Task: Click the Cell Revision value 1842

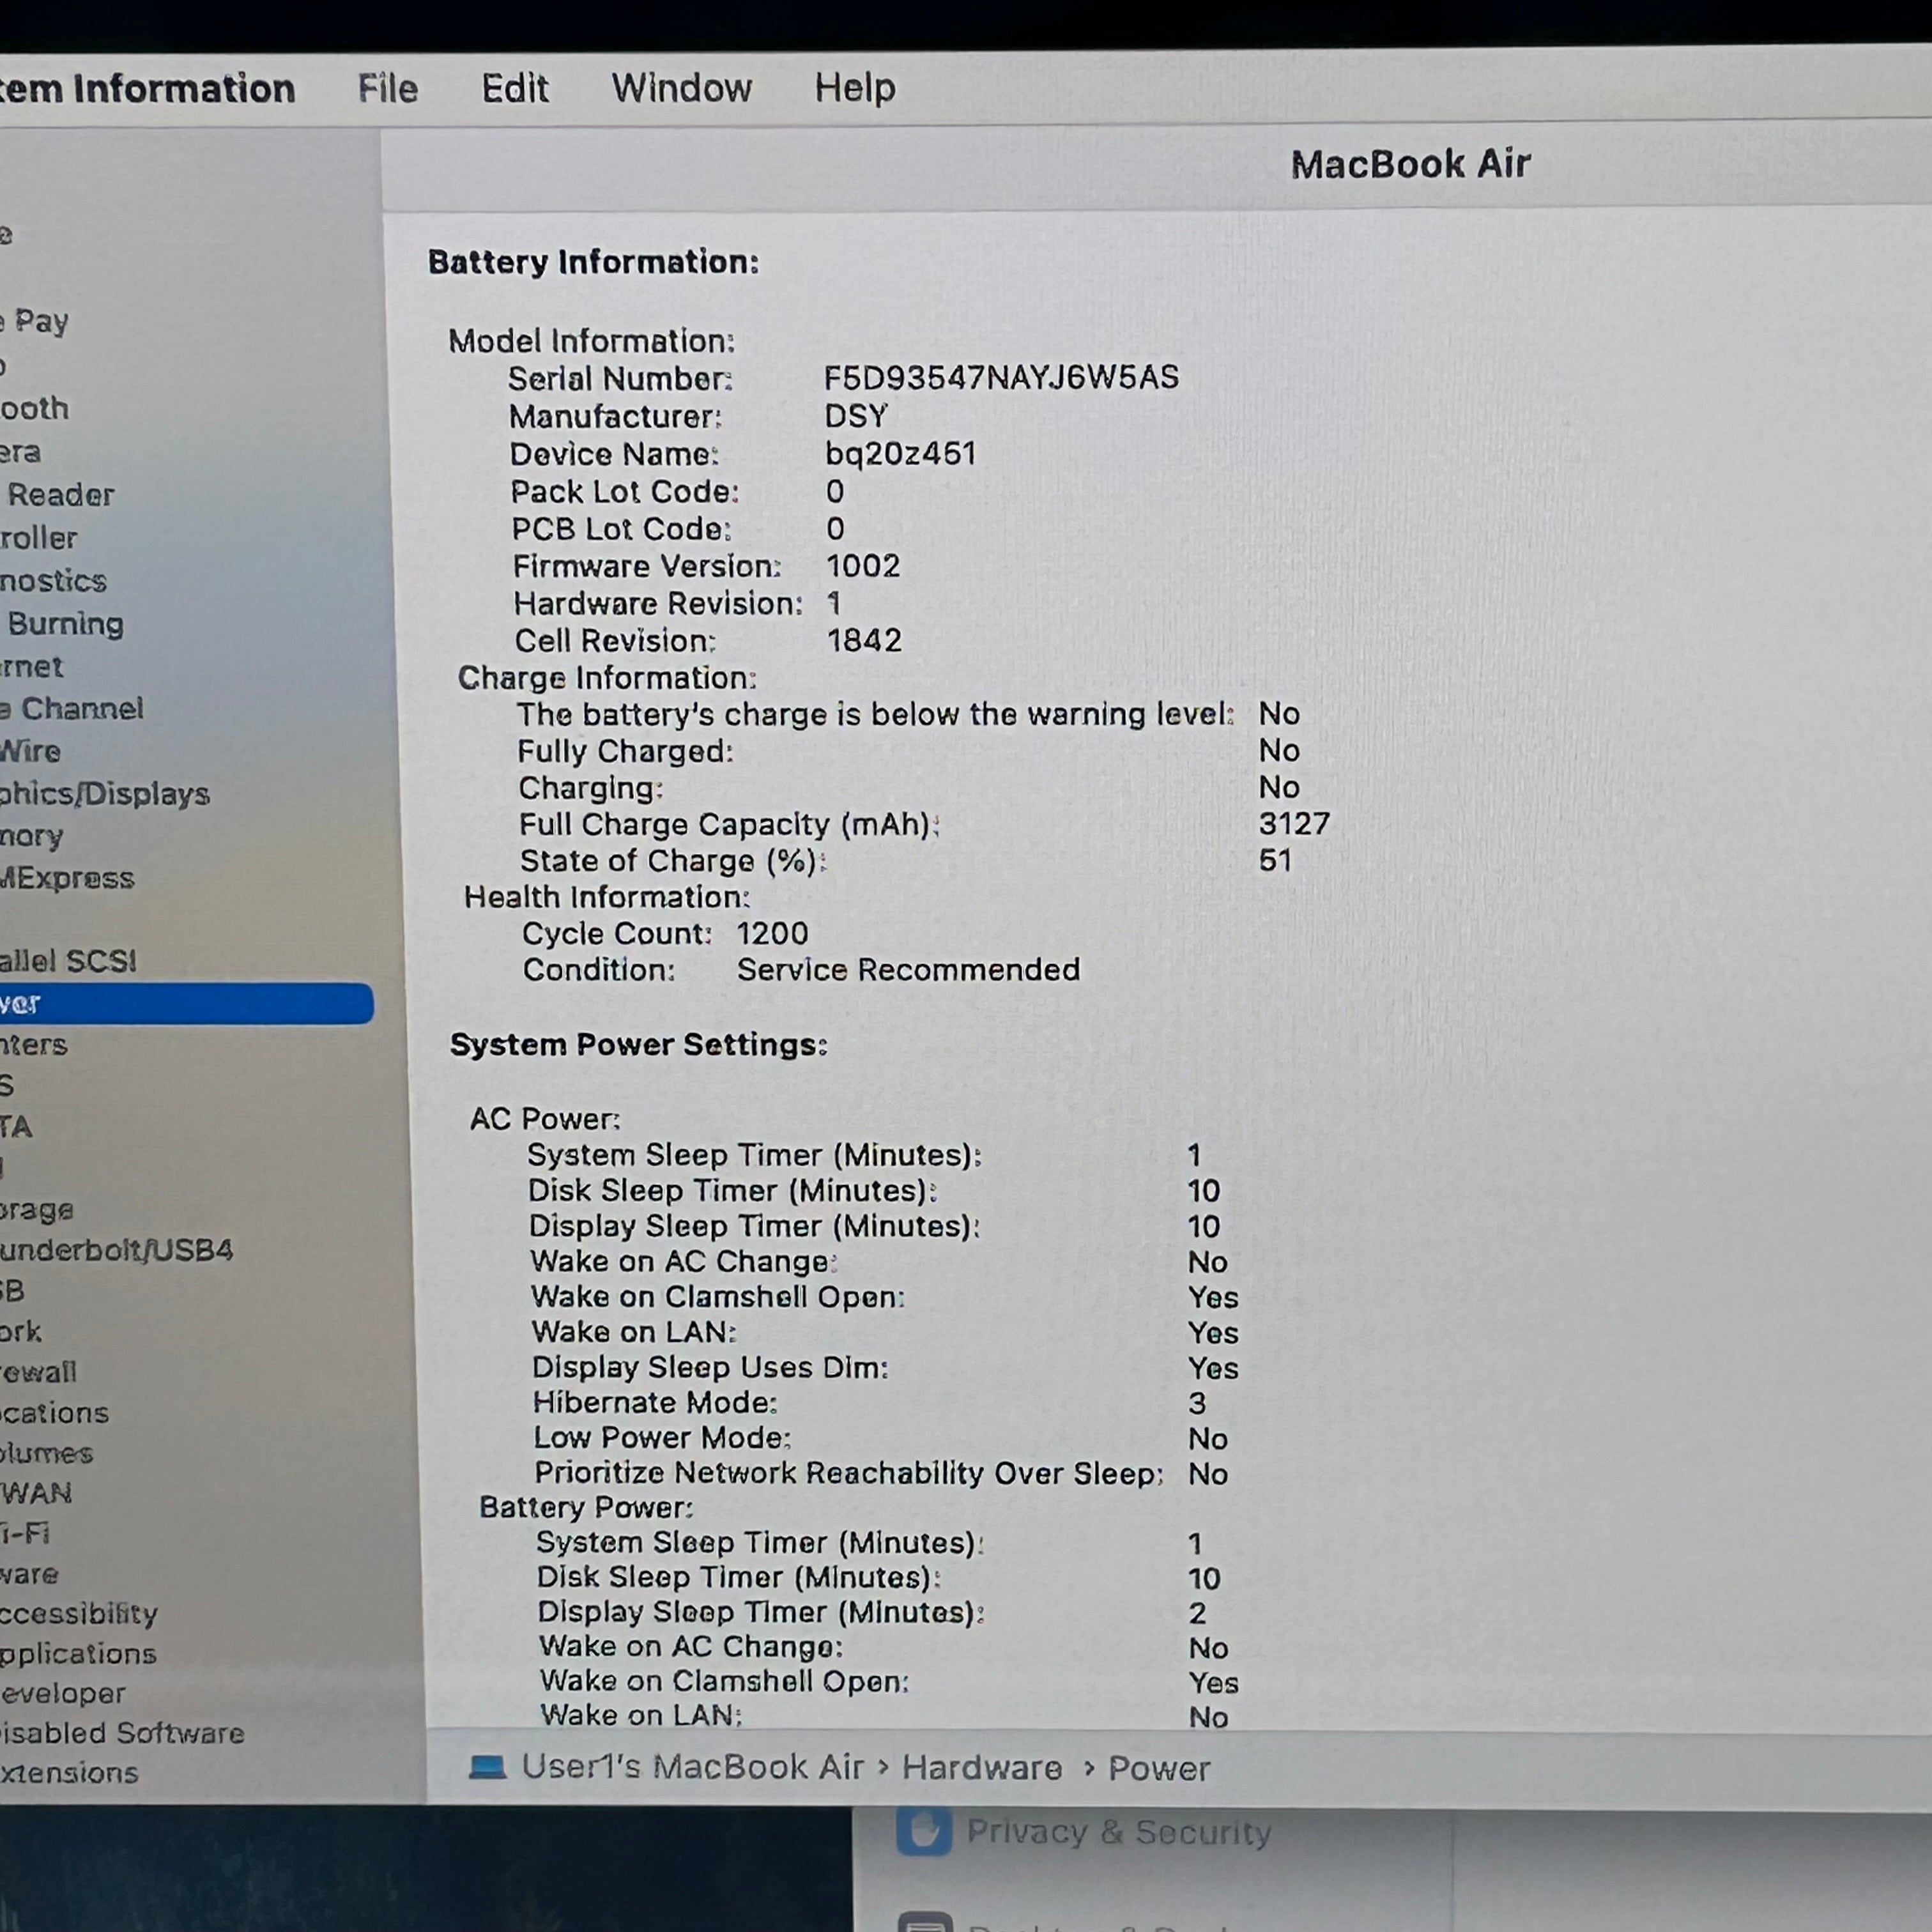Action: 864,640
